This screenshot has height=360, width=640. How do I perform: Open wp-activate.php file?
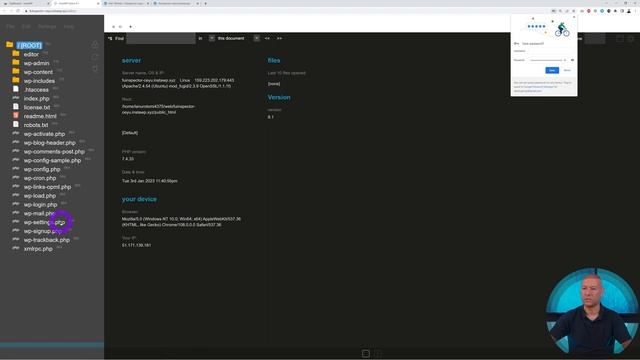[x=44, y=134]
